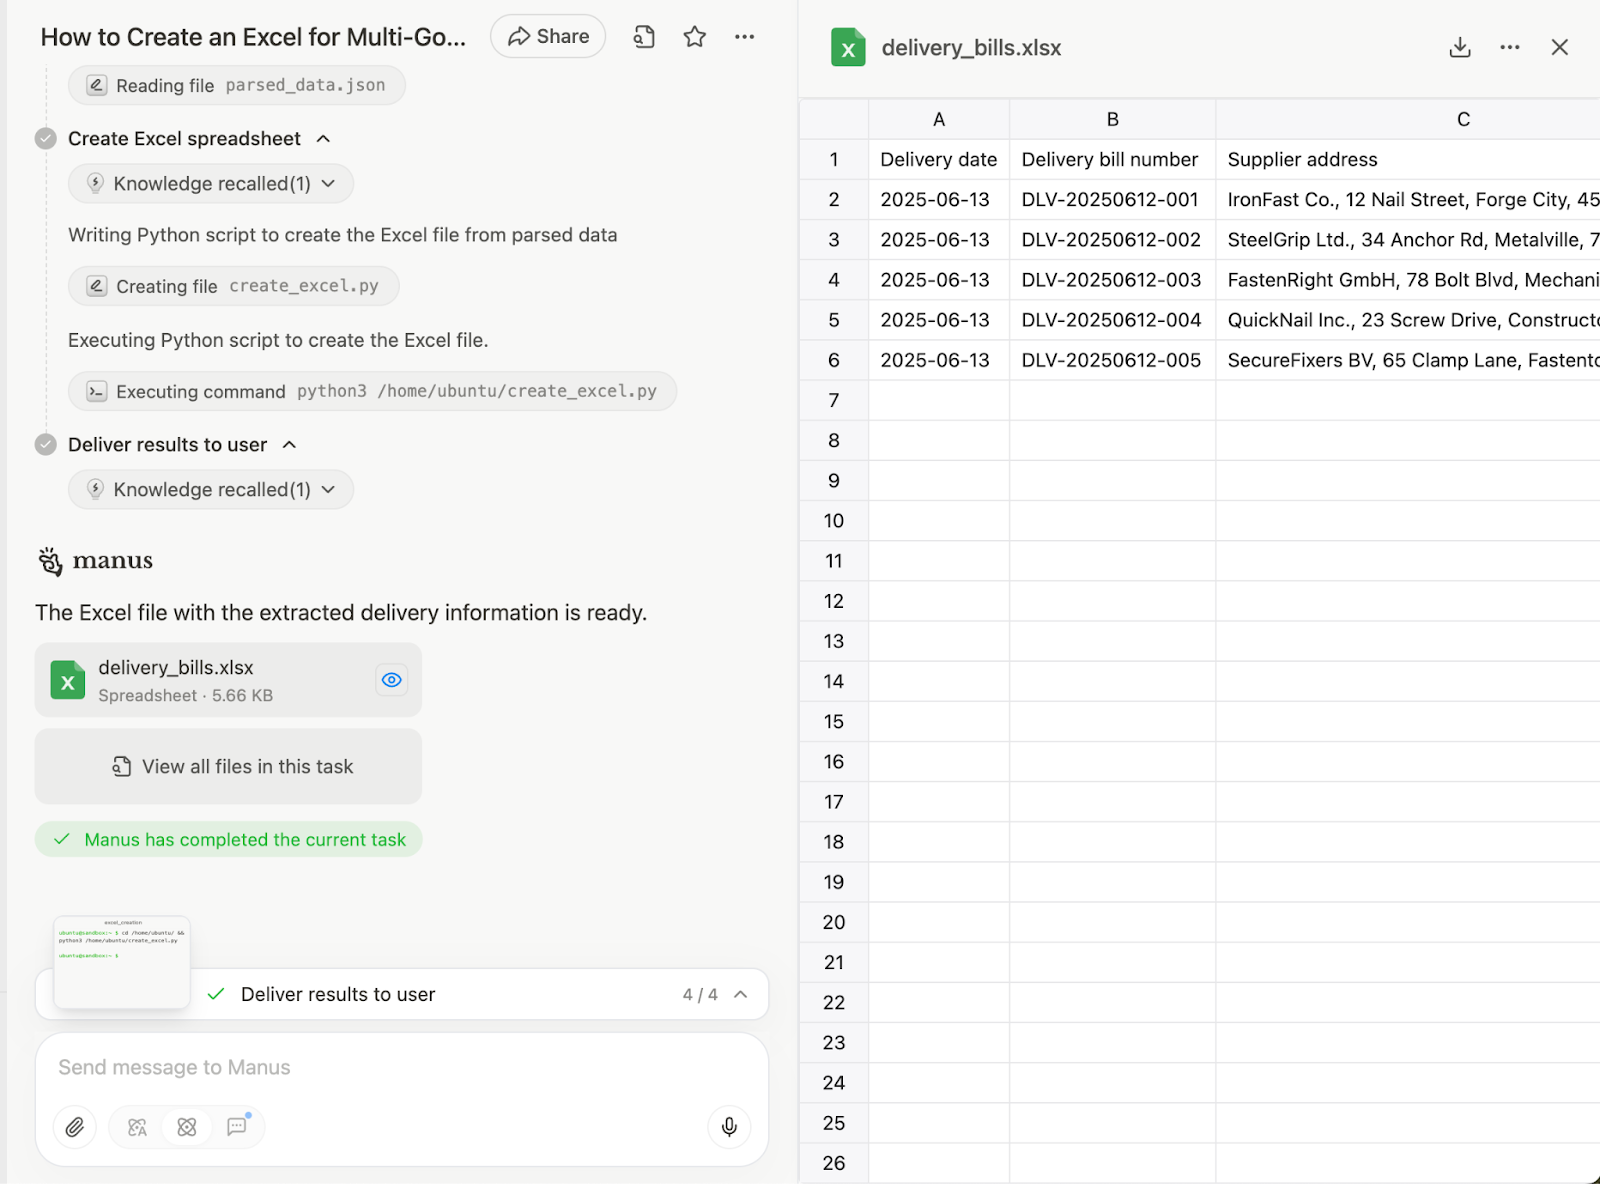Select cell DLV-20250612-001
Viewport: 1600px width, 1184px height.
tap(1112, 199)
